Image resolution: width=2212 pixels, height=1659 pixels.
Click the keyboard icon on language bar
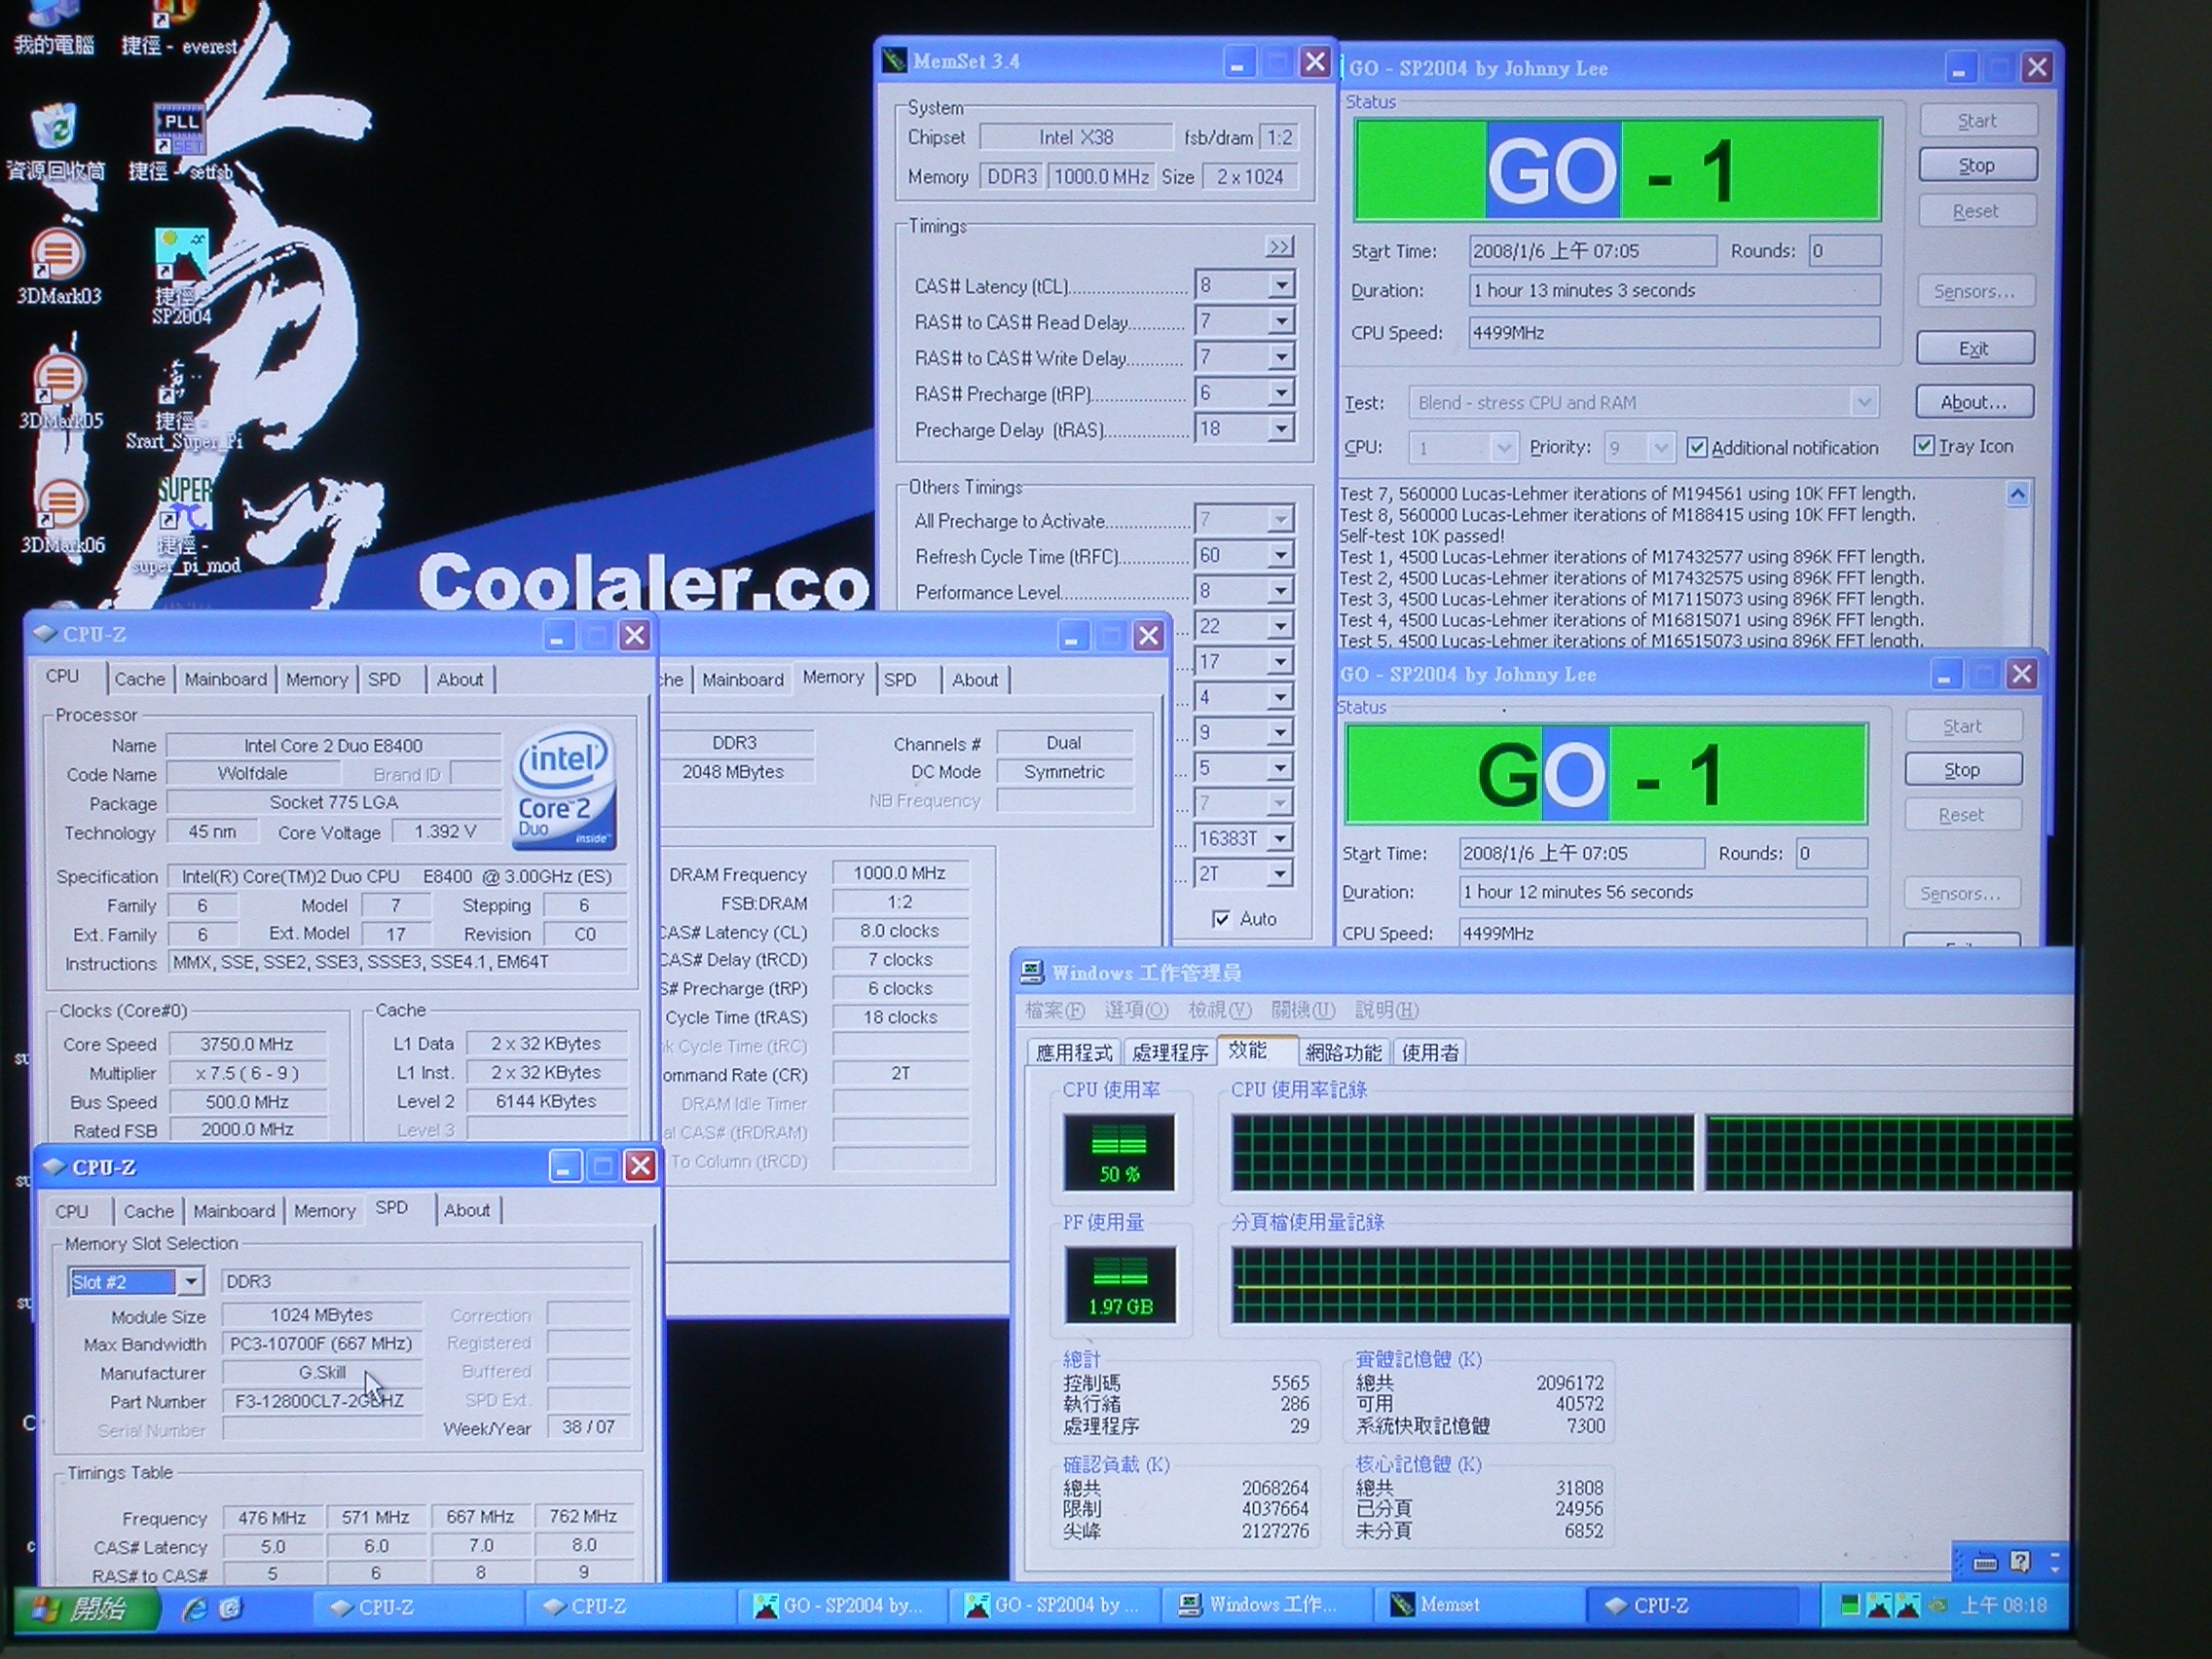[1986, 1562]
